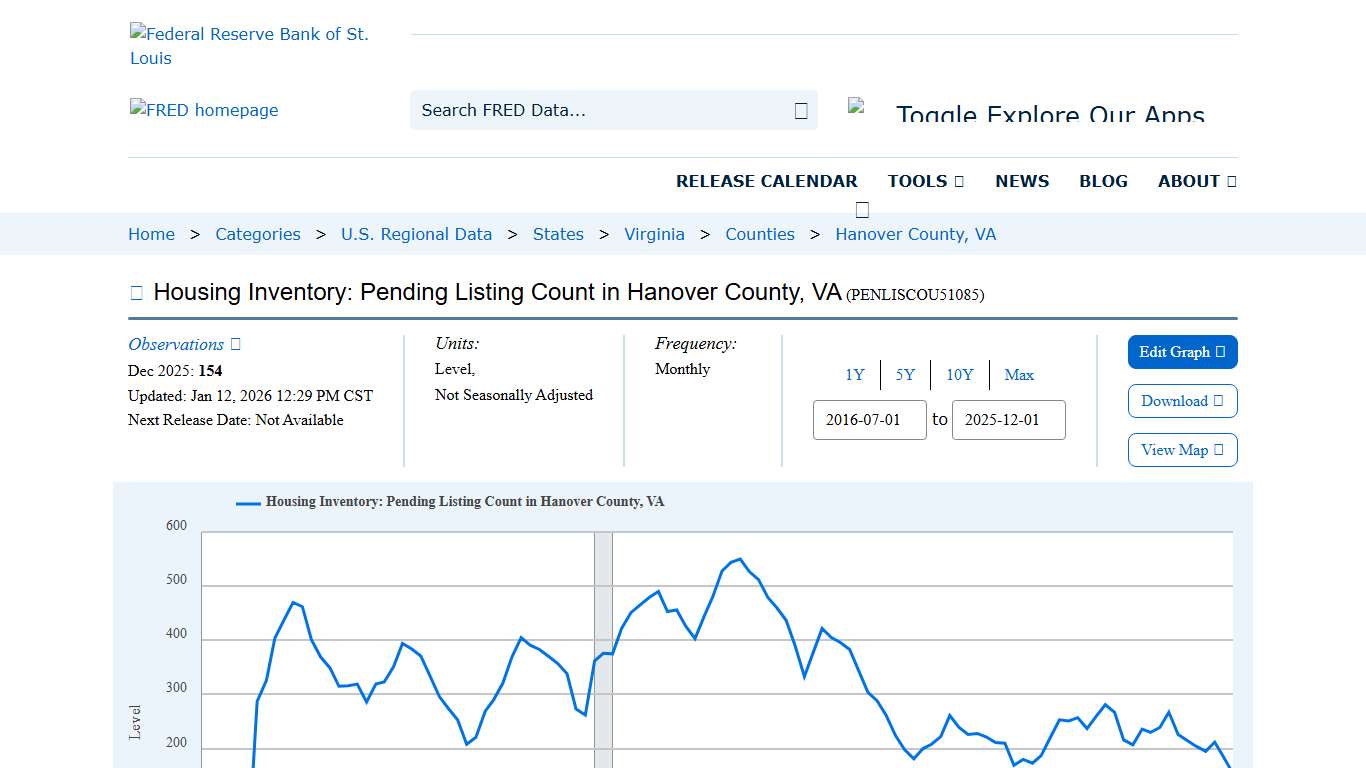Click the download icon on the Download button
The image size is (1366, 768).
pos(1218,401)
